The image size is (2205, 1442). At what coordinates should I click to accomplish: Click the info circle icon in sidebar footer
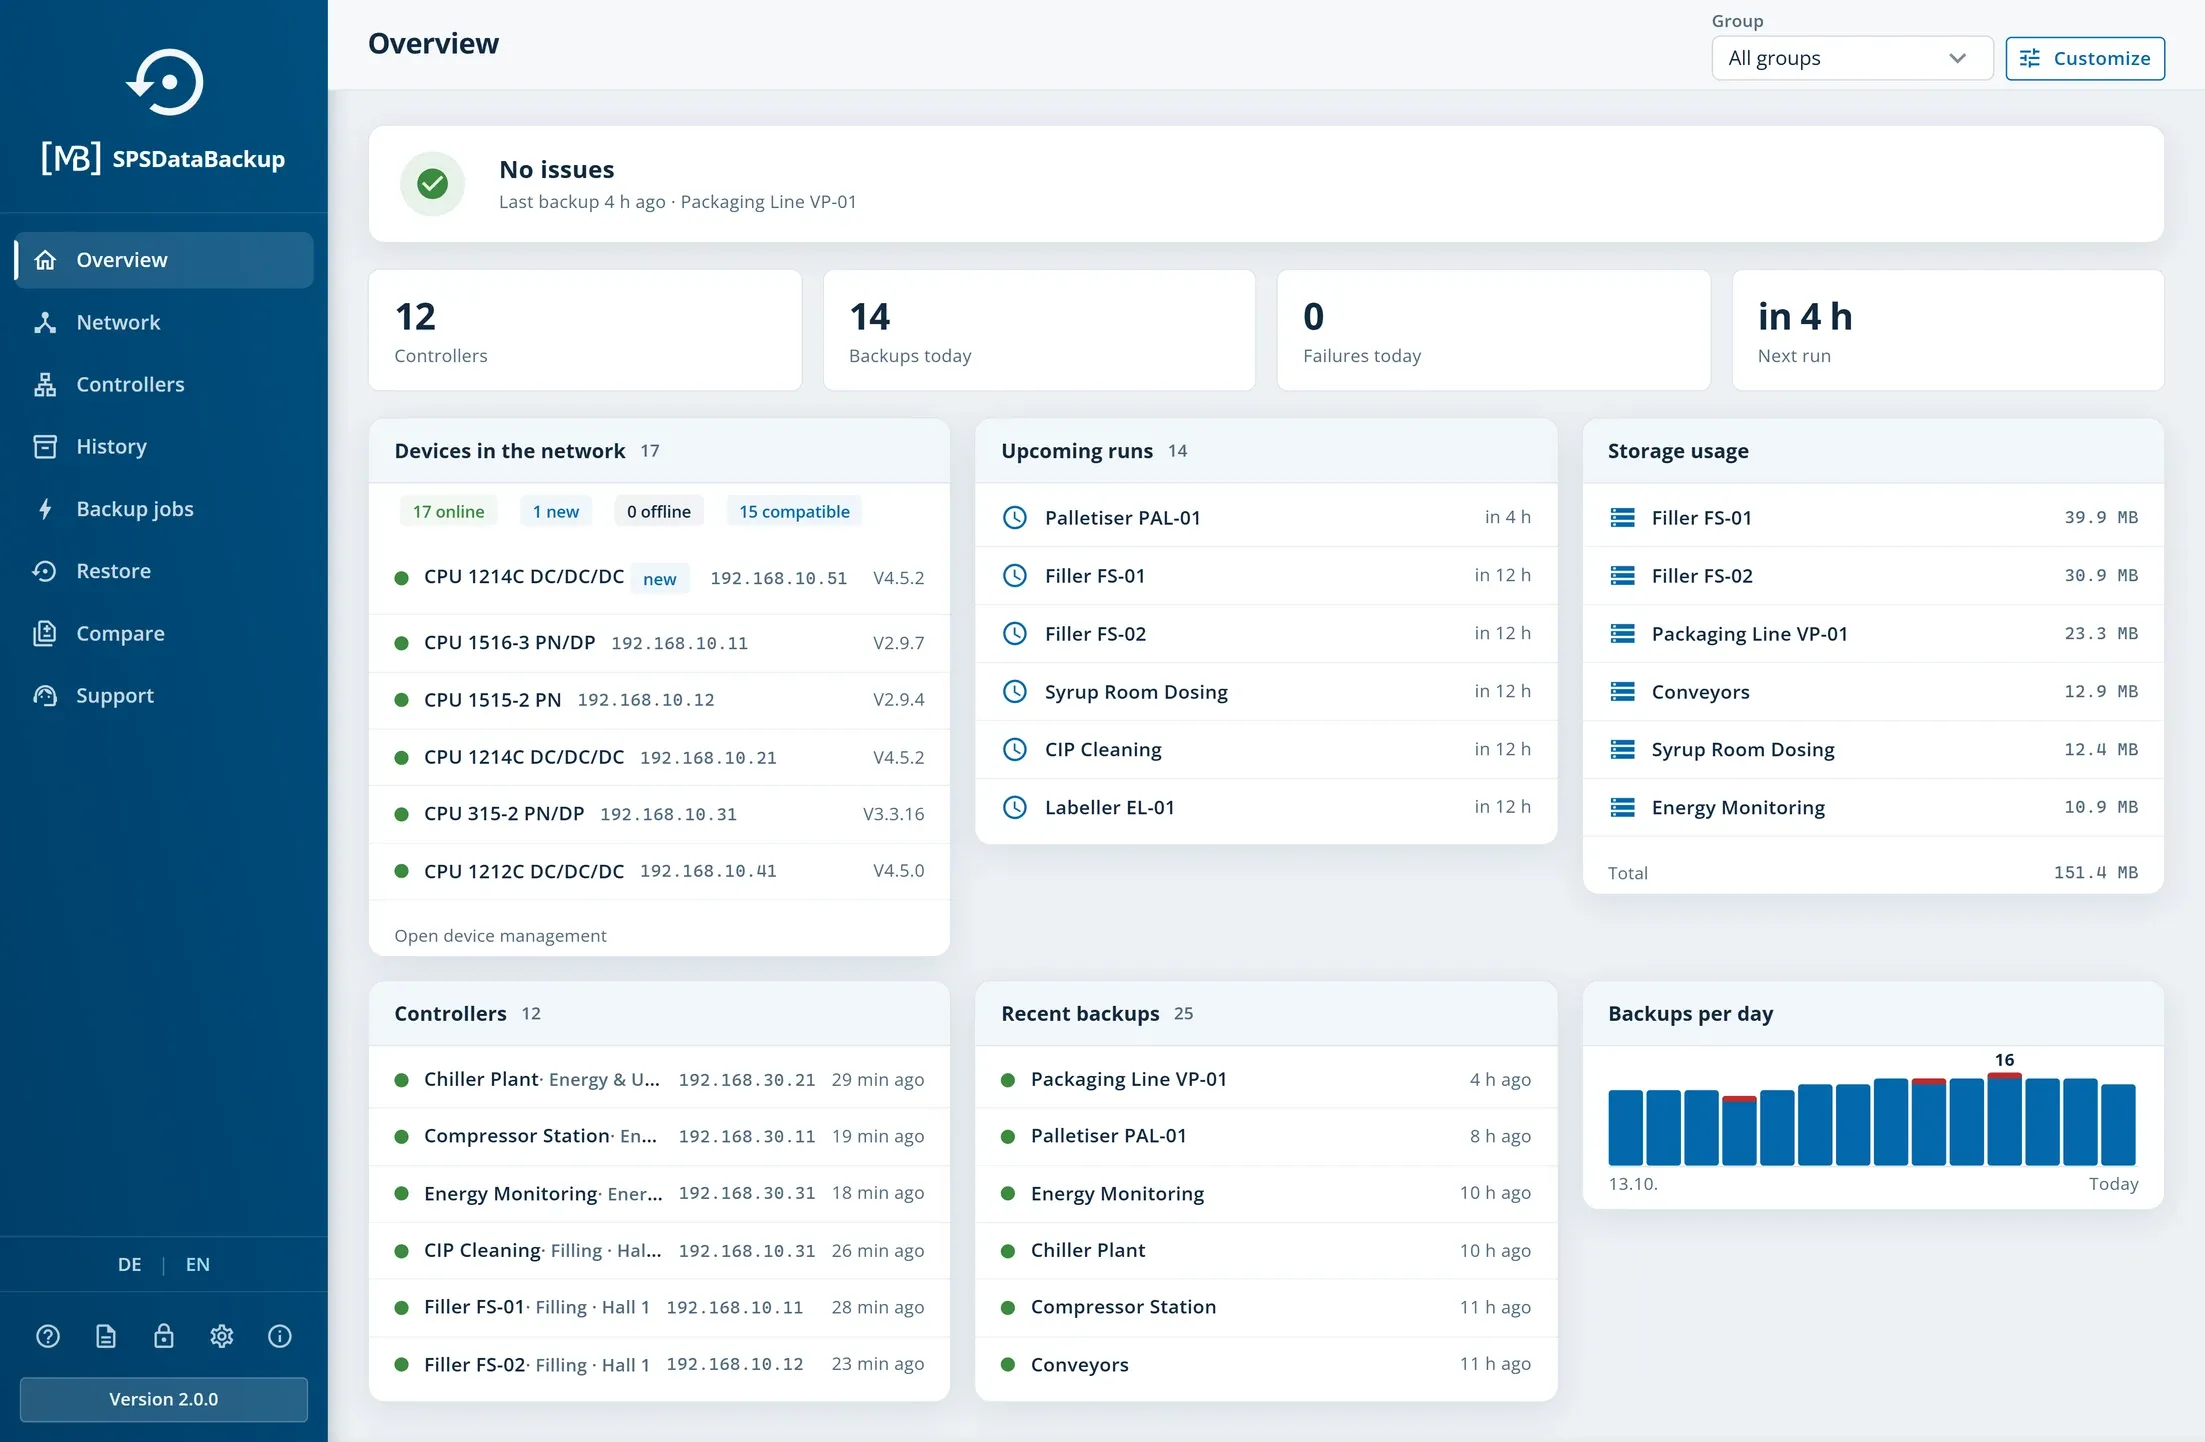tap(280, 1336)
